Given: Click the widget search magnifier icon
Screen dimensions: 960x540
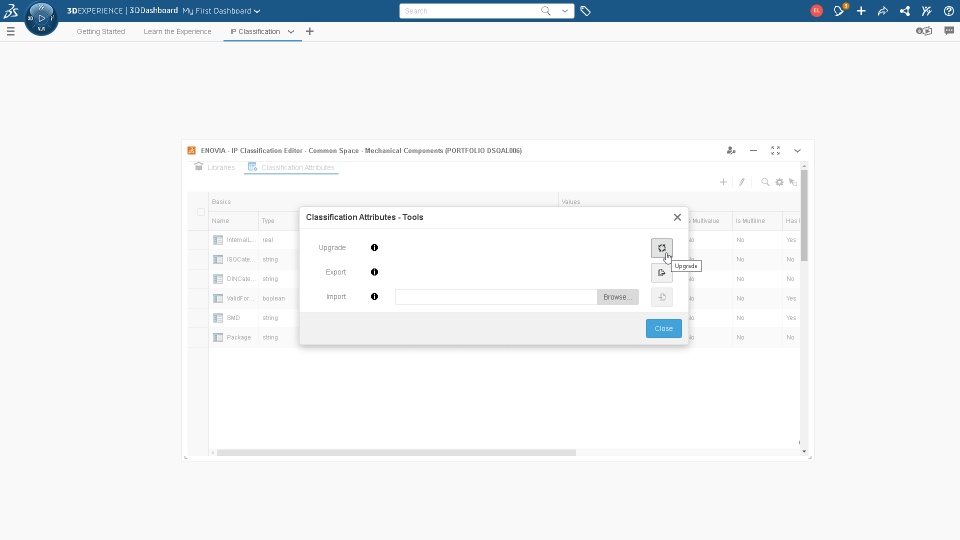Looking at the screenshot, I should point(765,182).
